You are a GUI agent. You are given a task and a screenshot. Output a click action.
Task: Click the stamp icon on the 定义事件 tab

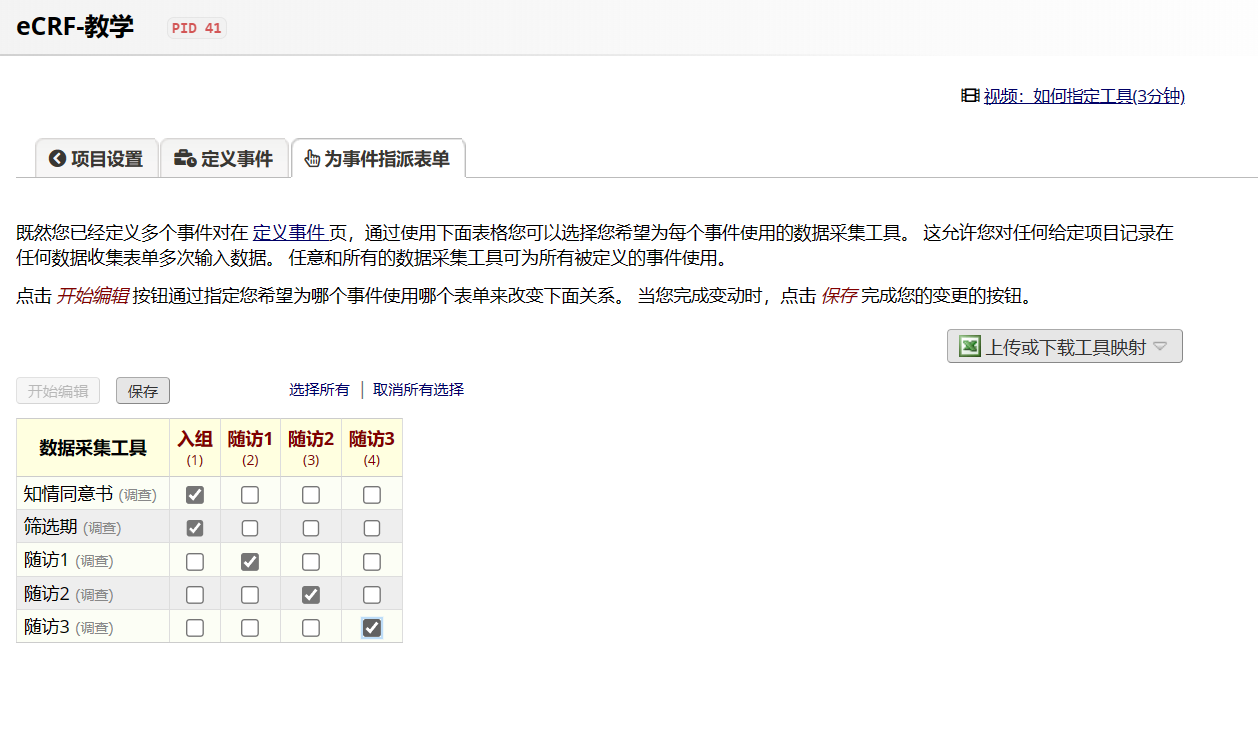pos(184,158)
